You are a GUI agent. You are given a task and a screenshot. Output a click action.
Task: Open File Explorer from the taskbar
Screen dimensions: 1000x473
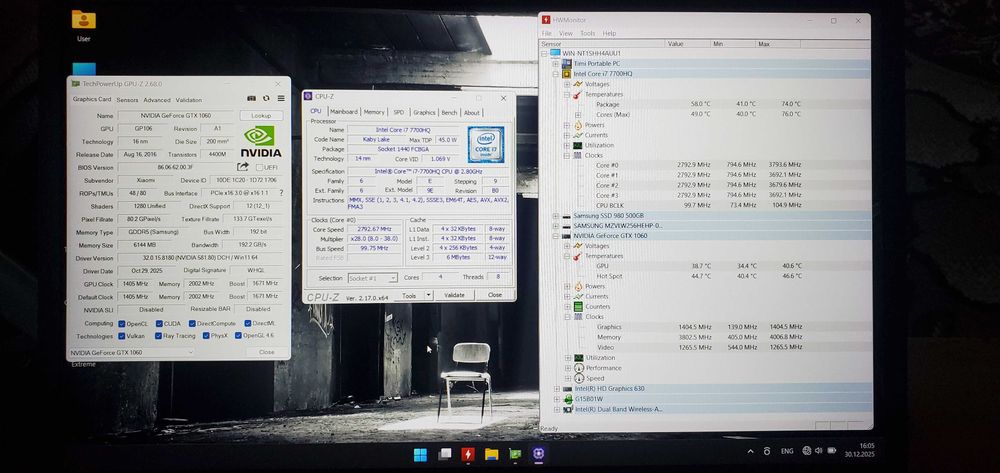point(491,455)
